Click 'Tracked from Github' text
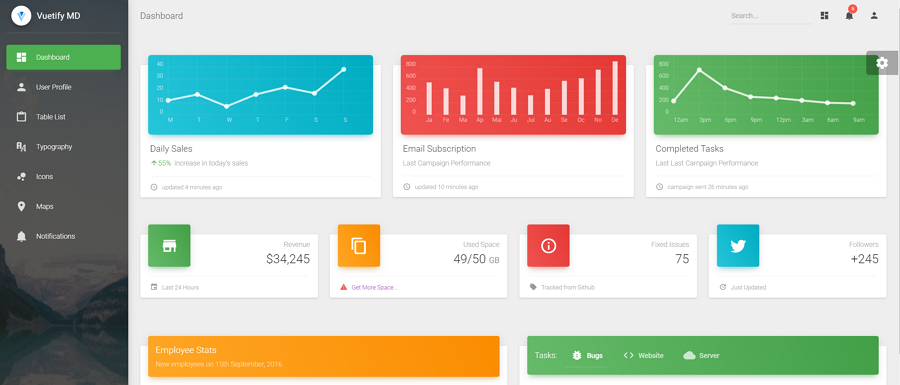Viewport: 900px width, 385px height. [568, 287]
